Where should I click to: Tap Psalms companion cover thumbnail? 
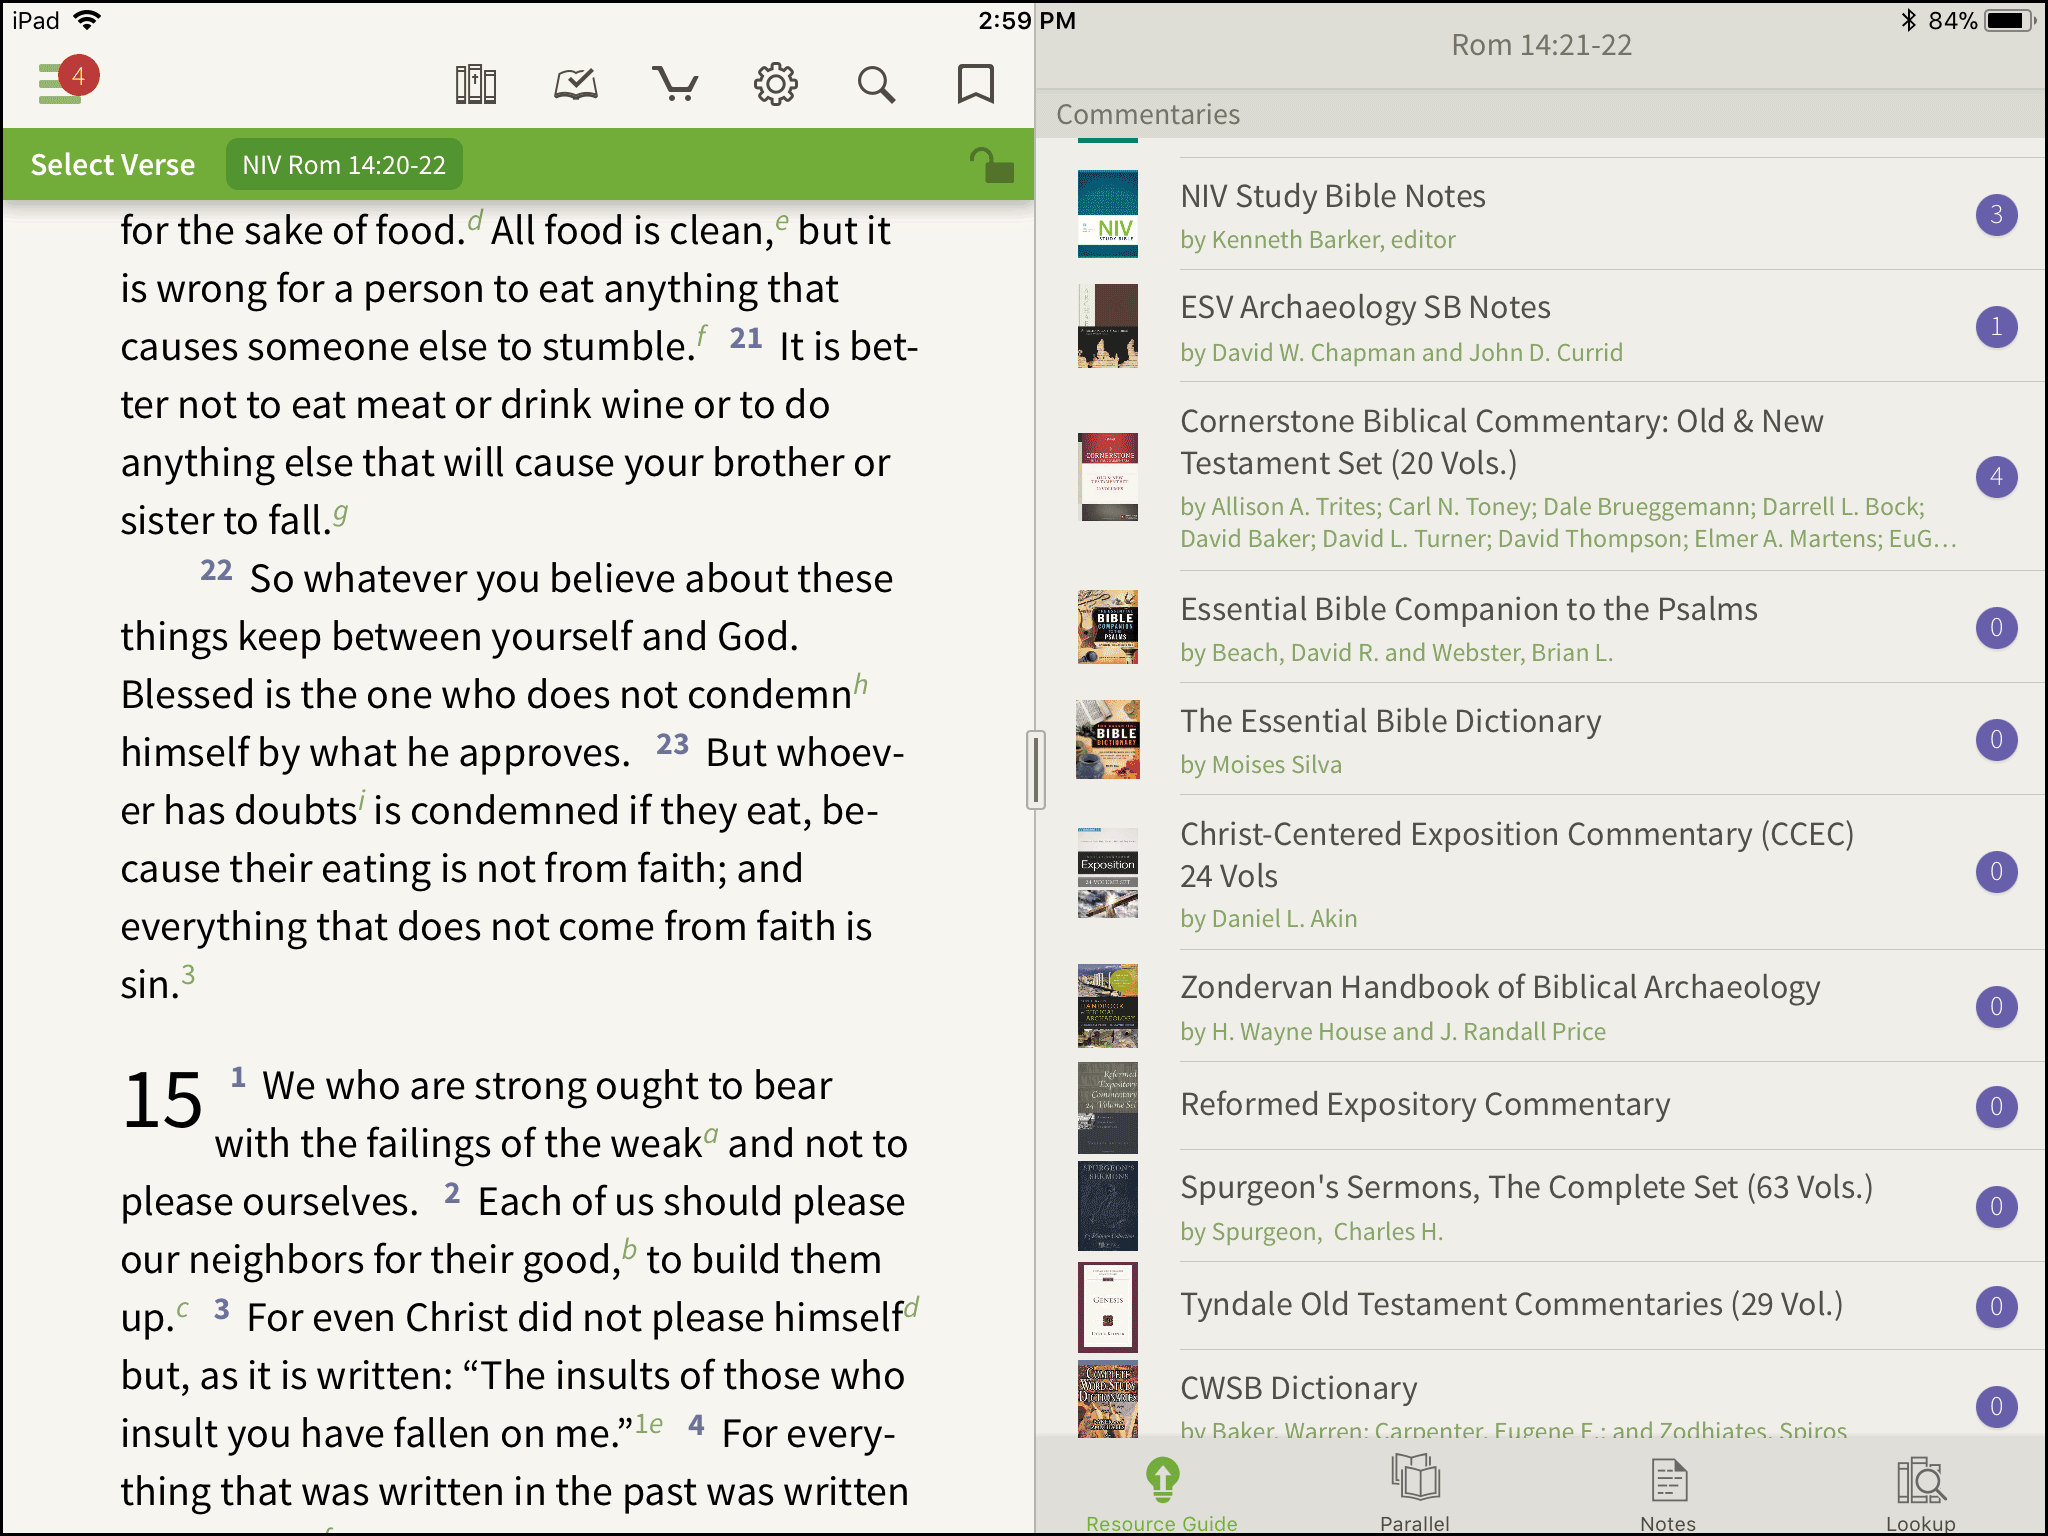tap(1108, 628)
